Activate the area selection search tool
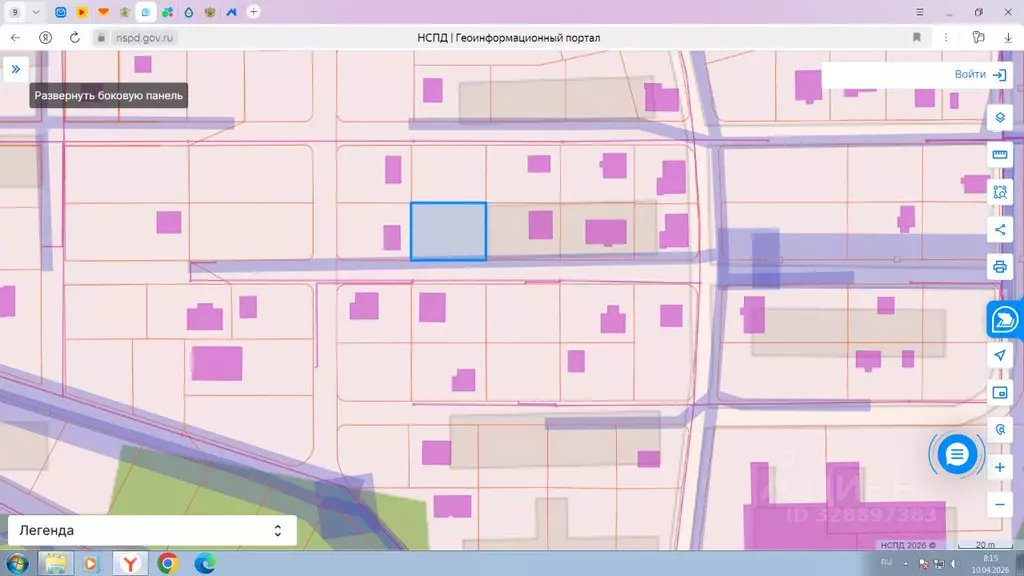 coord(999,192)
